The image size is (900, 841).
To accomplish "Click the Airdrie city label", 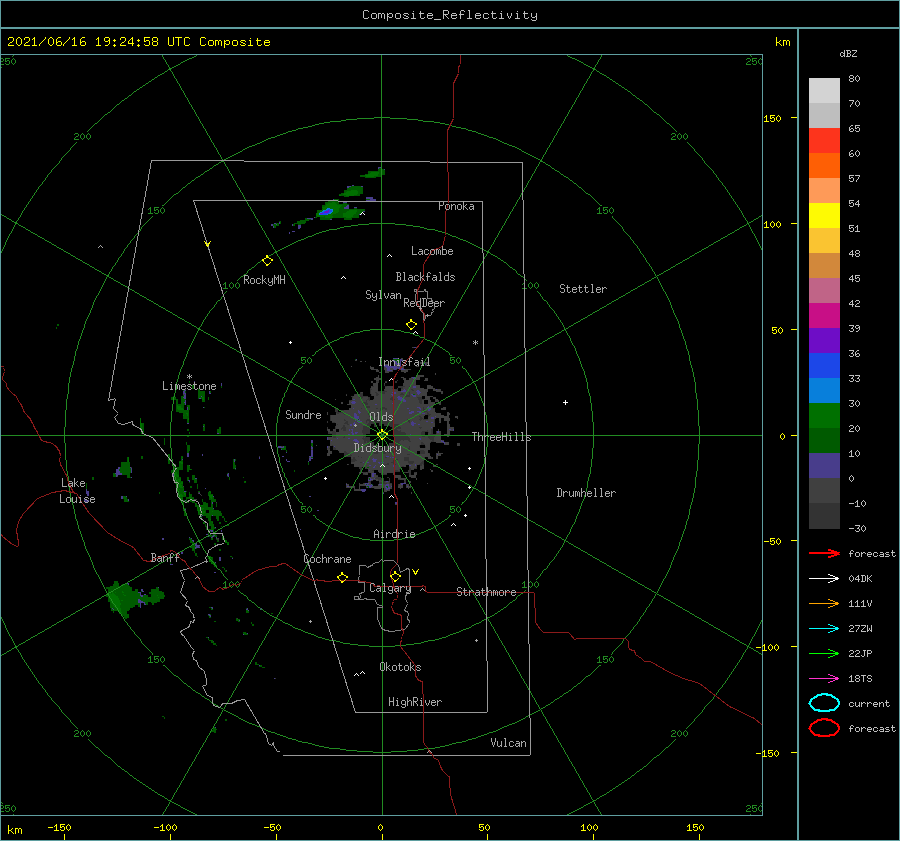I will pos(394,534).
